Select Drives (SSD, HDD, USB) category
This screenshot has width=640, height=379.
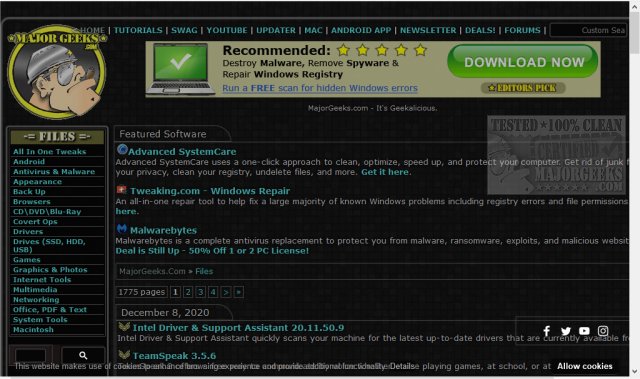click(x=49, y=246)
